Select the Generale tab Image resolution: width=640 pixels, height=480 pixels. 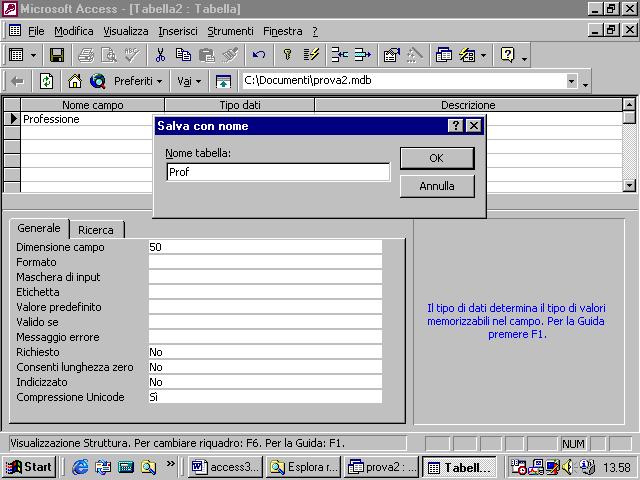pyautogui.click(x=39, y=228)
